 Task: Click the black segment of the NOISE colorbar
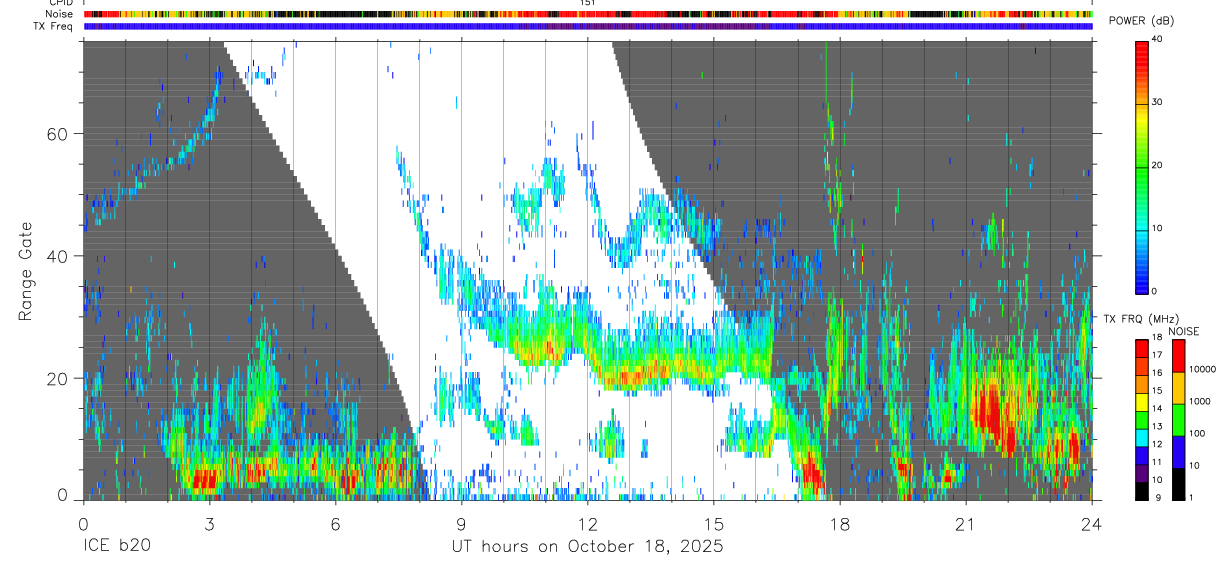[1179, 483]
